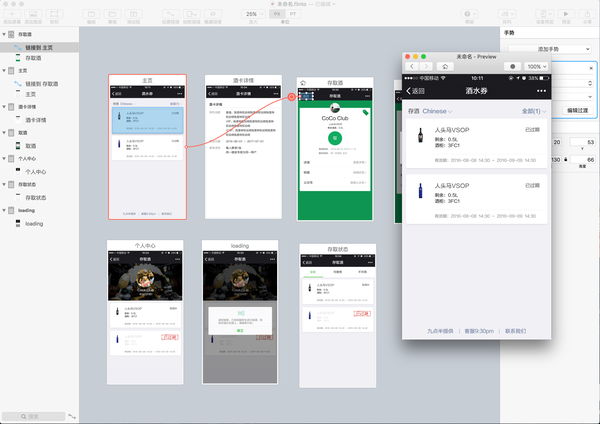Click the red link endpoint circle on canvas
Image resolution: width=600 pixels, height=424 pixels.
coord(292,97)
